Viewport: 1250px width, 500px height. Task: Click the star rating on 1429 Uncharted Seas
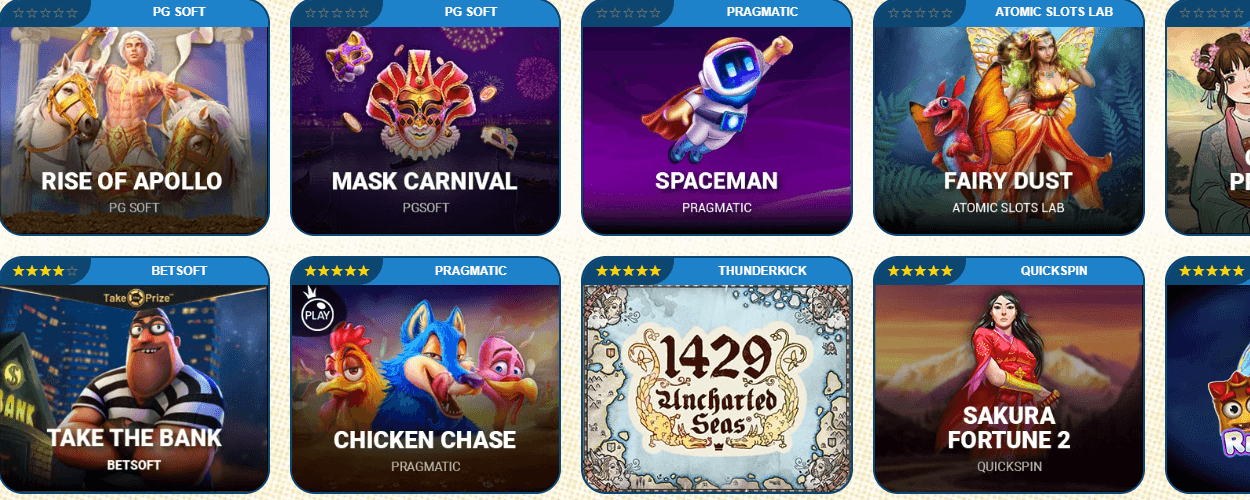coord(628,271)
